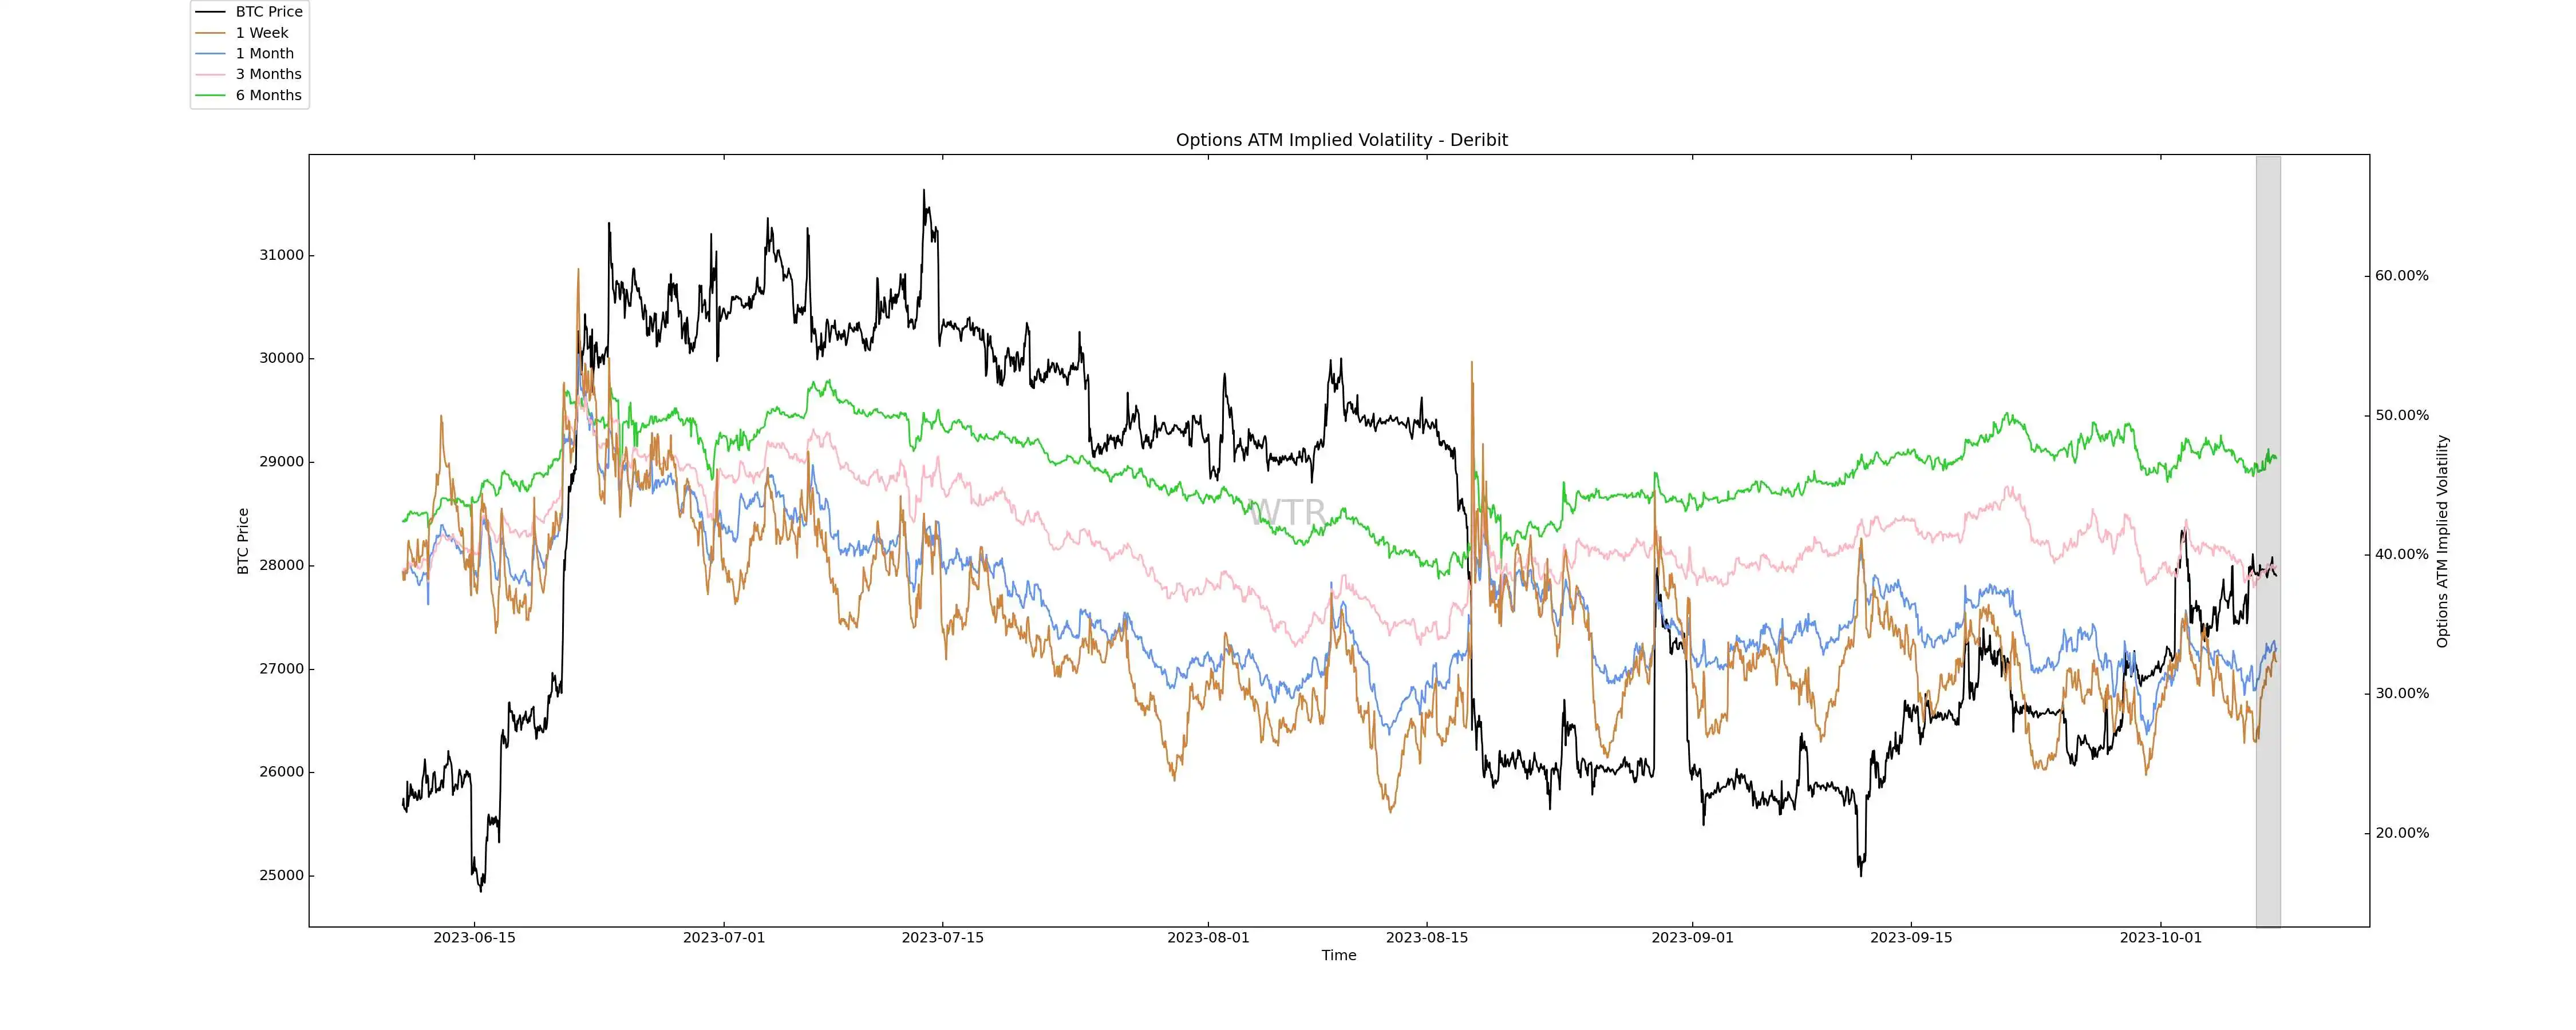Click the pink 3 Months legend line swatch

(x=210, y=74)
